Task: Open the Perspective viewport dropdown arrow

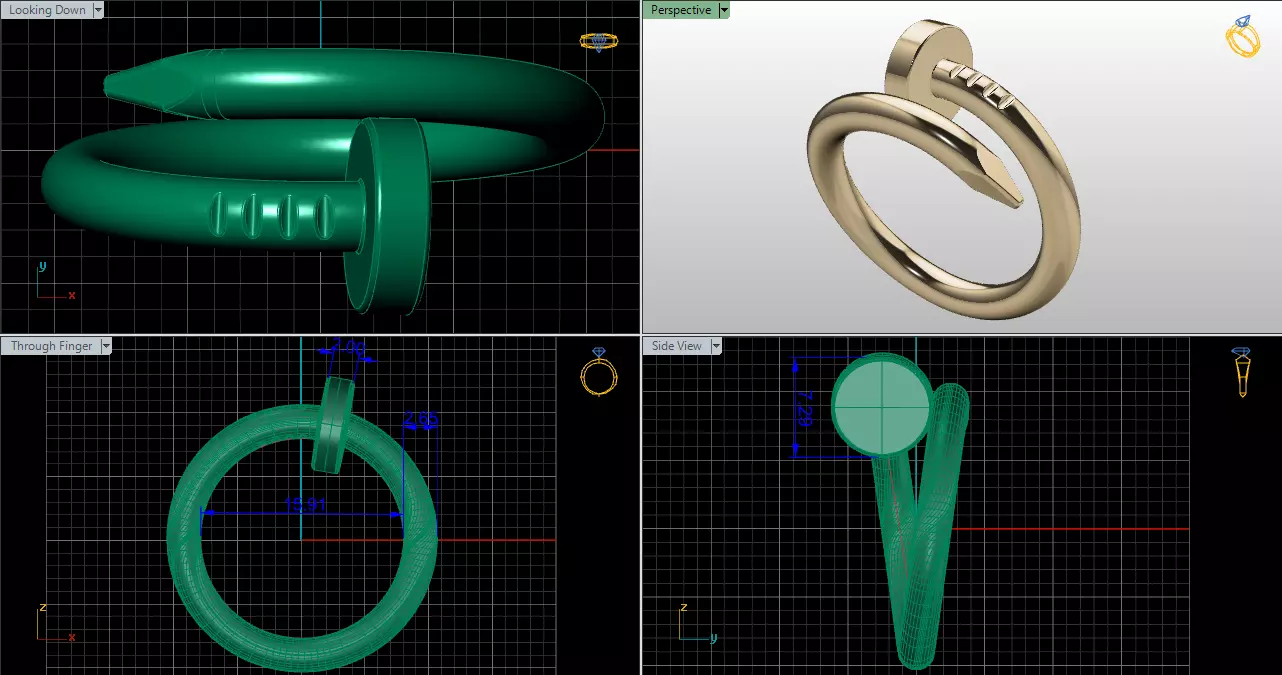Action: click(x=725, y=10)
